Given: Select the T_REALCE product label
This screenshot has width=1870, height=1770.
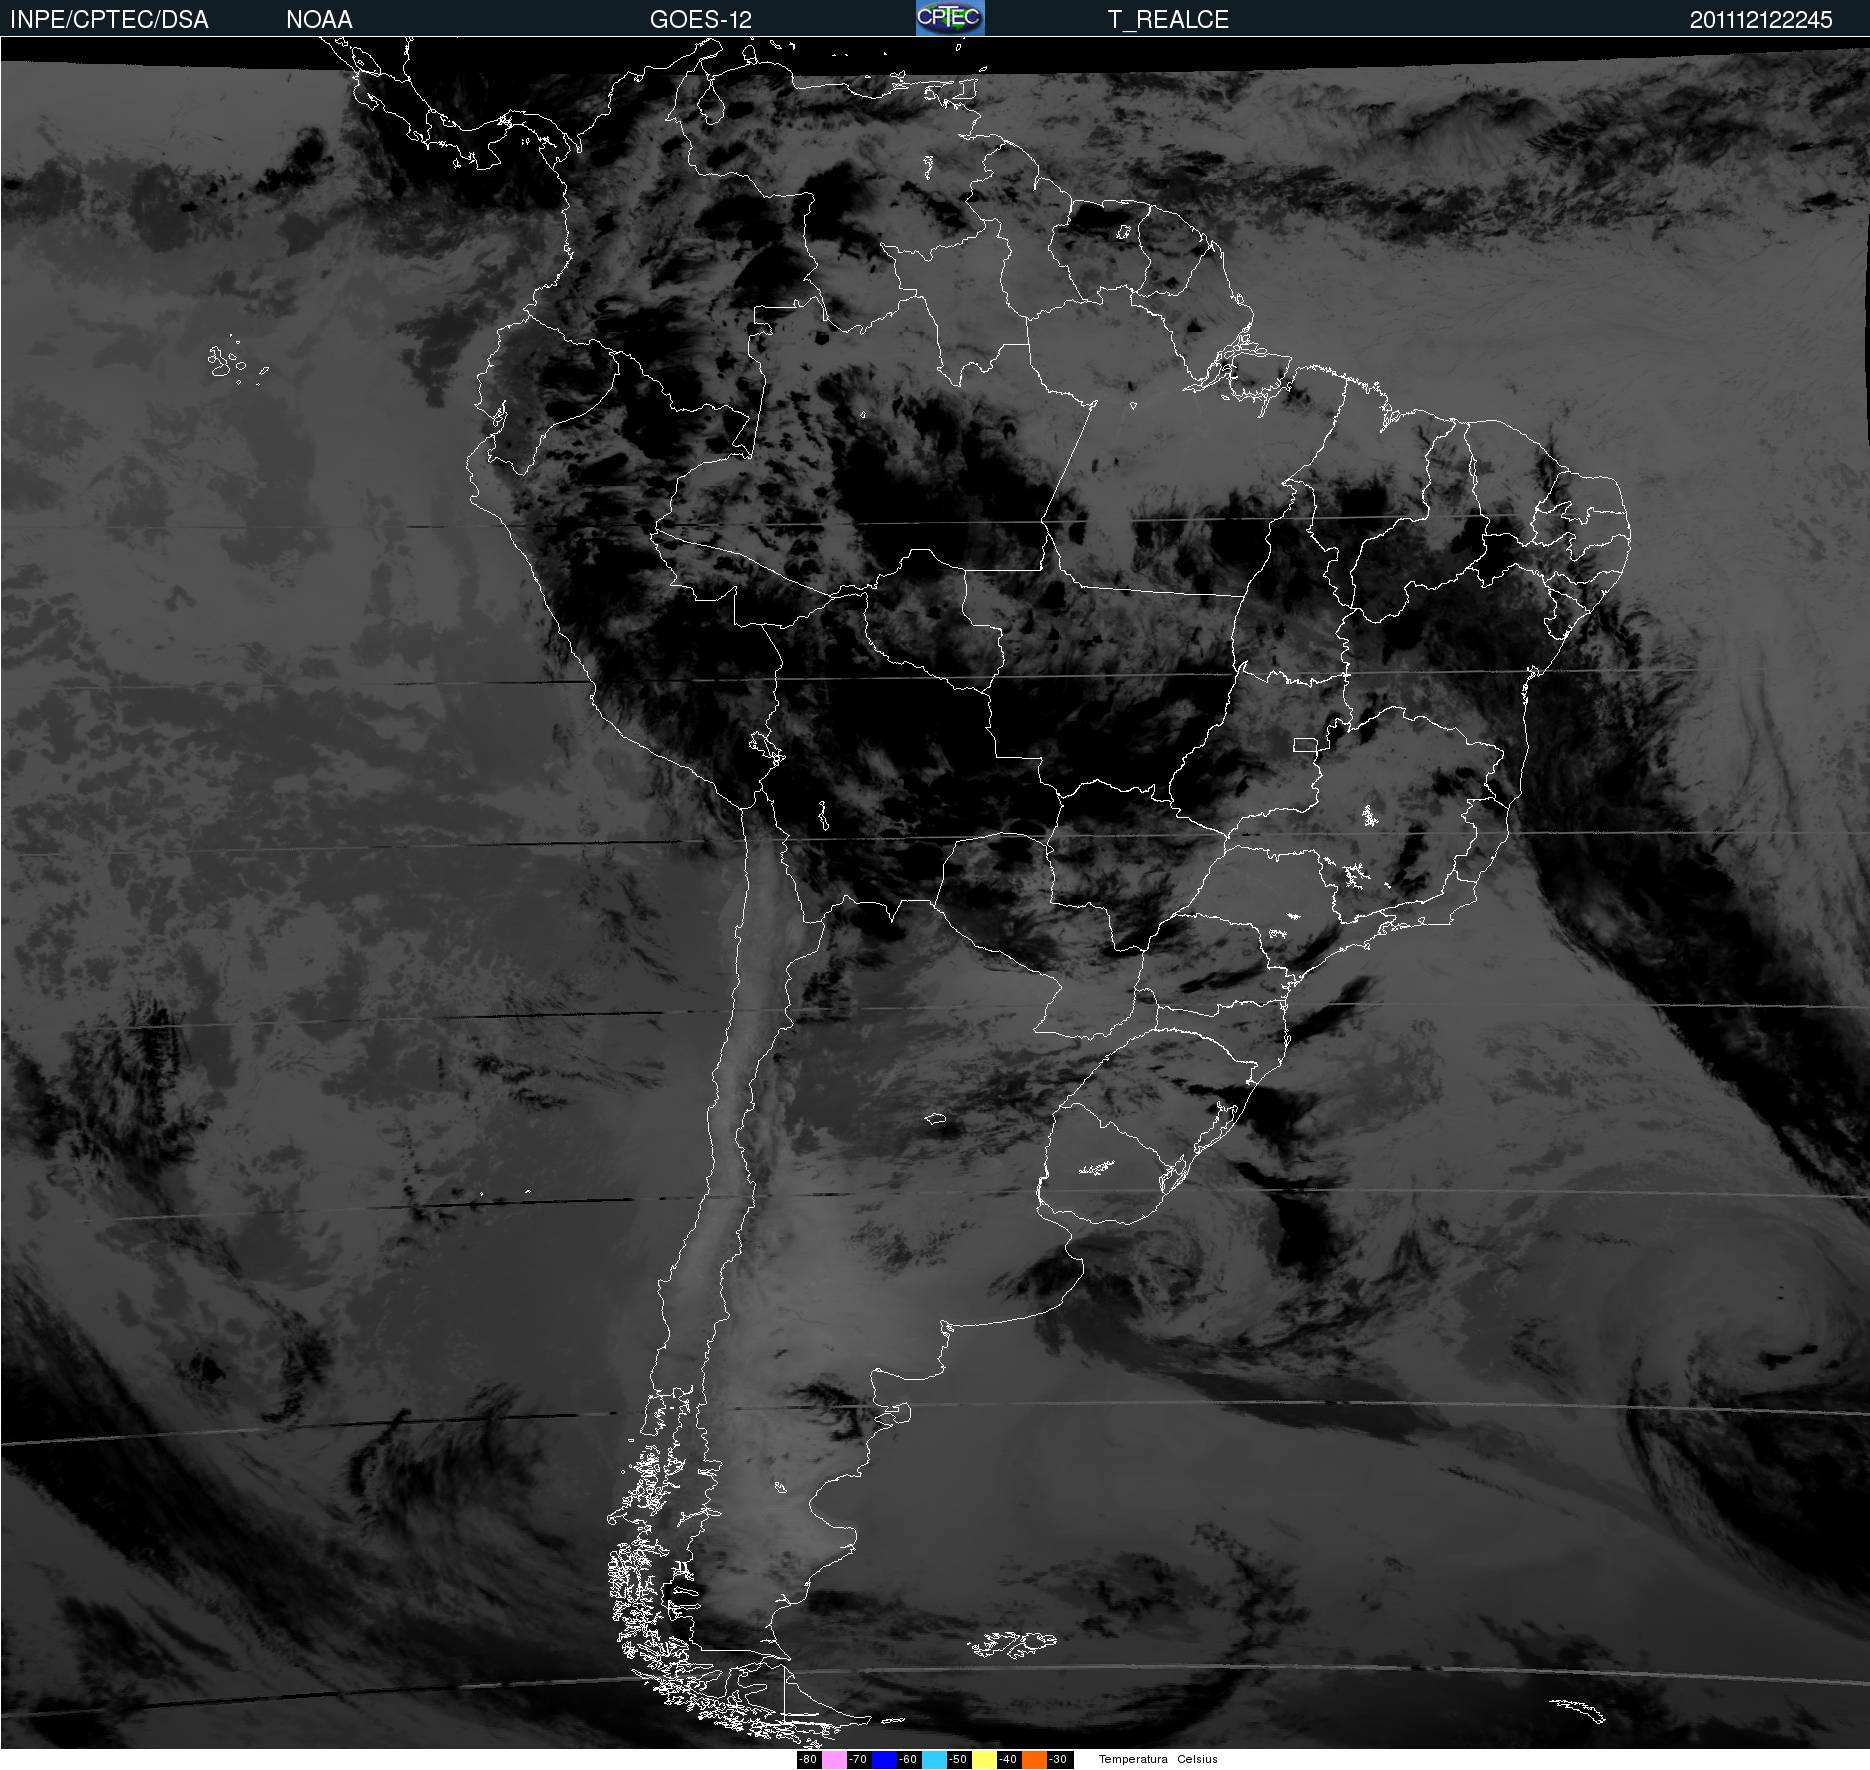Looking at the screenshot, I should (x=1168, y=20).
